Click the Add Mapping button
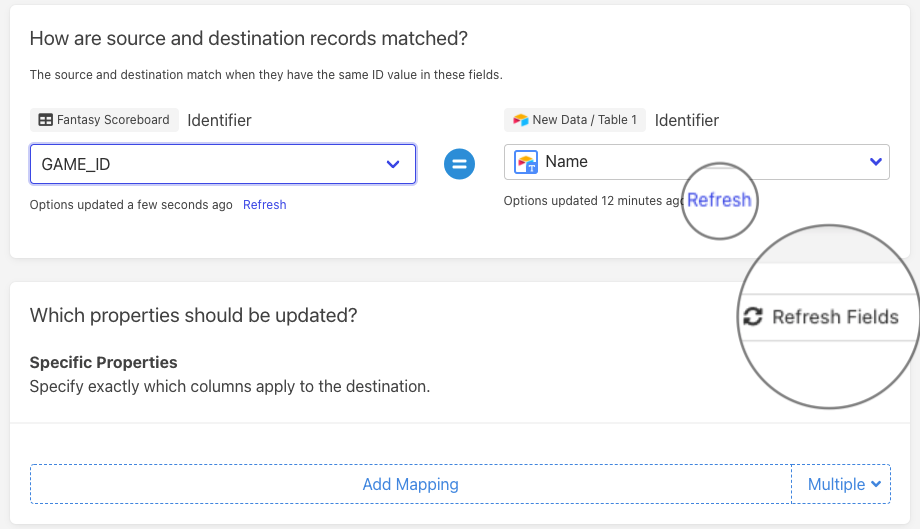This screenshot has width=920, height=529. tap(410, 484)
